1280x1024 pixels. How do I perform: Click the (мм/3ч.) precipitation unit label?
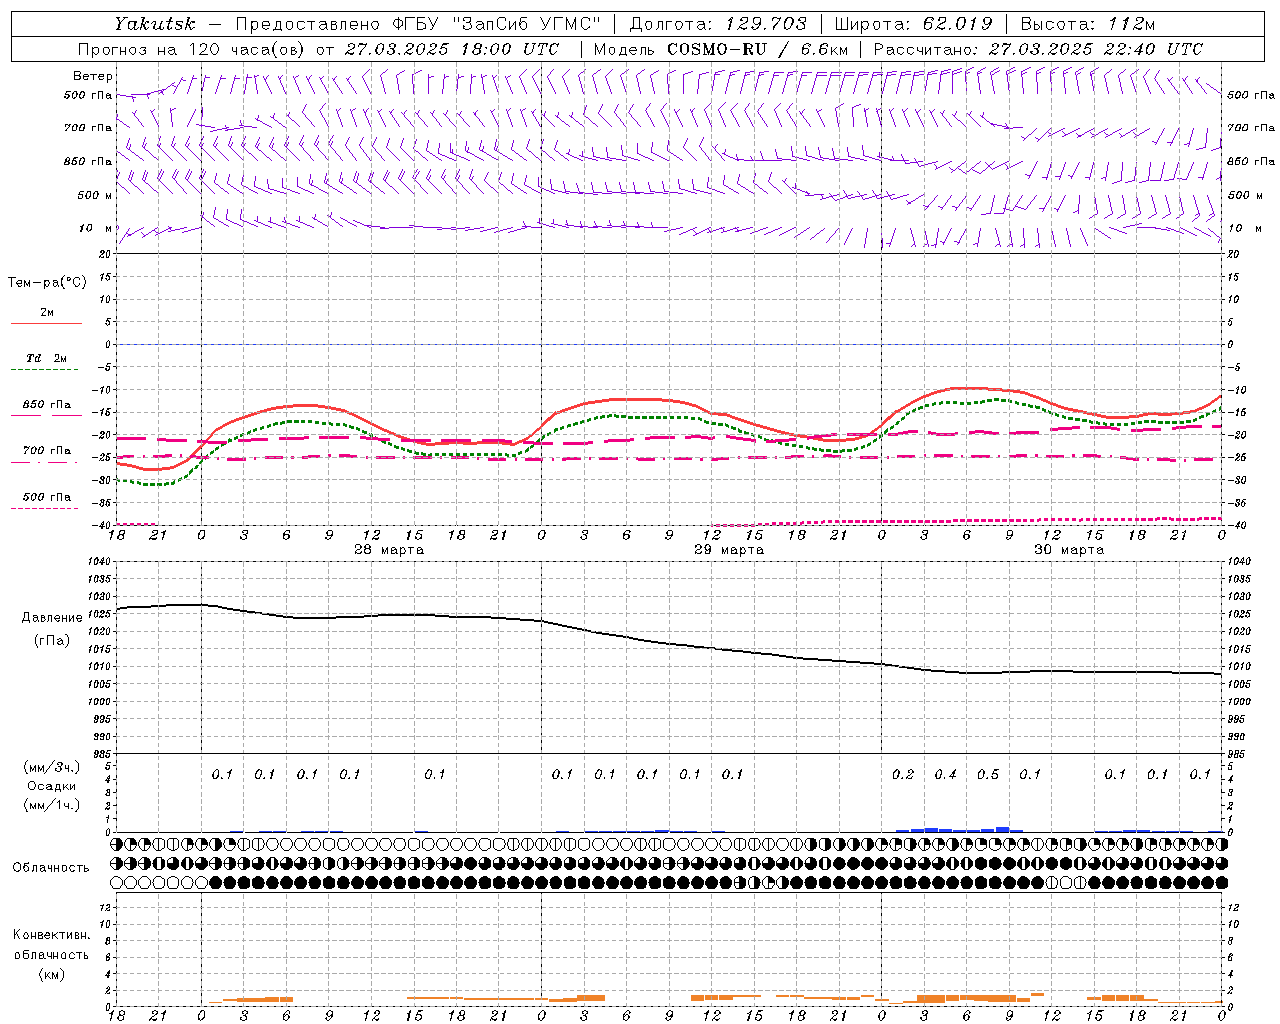click(51, 767)
